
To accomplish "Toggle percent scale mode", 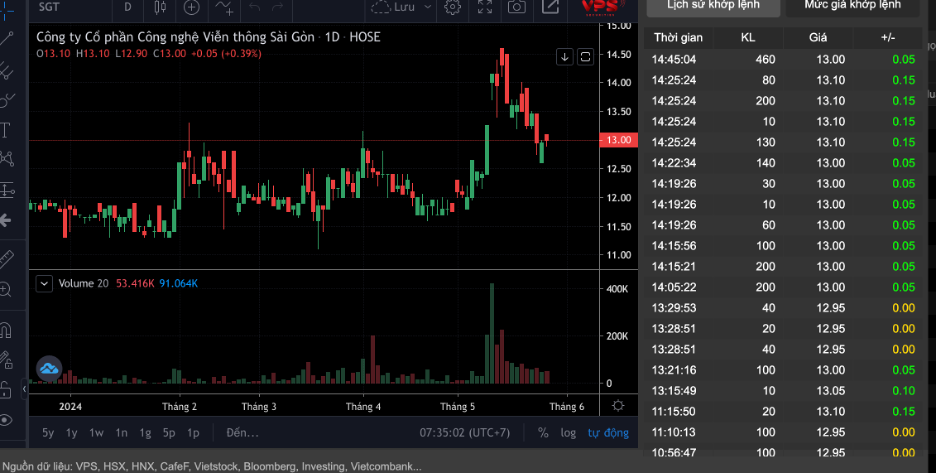I will (543, 433).
